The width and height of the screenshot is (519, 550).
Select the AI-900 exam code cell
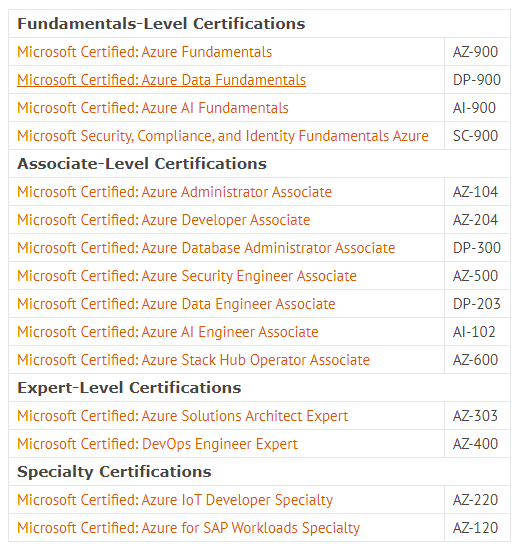pyautogui.click(x=477, y=108)
